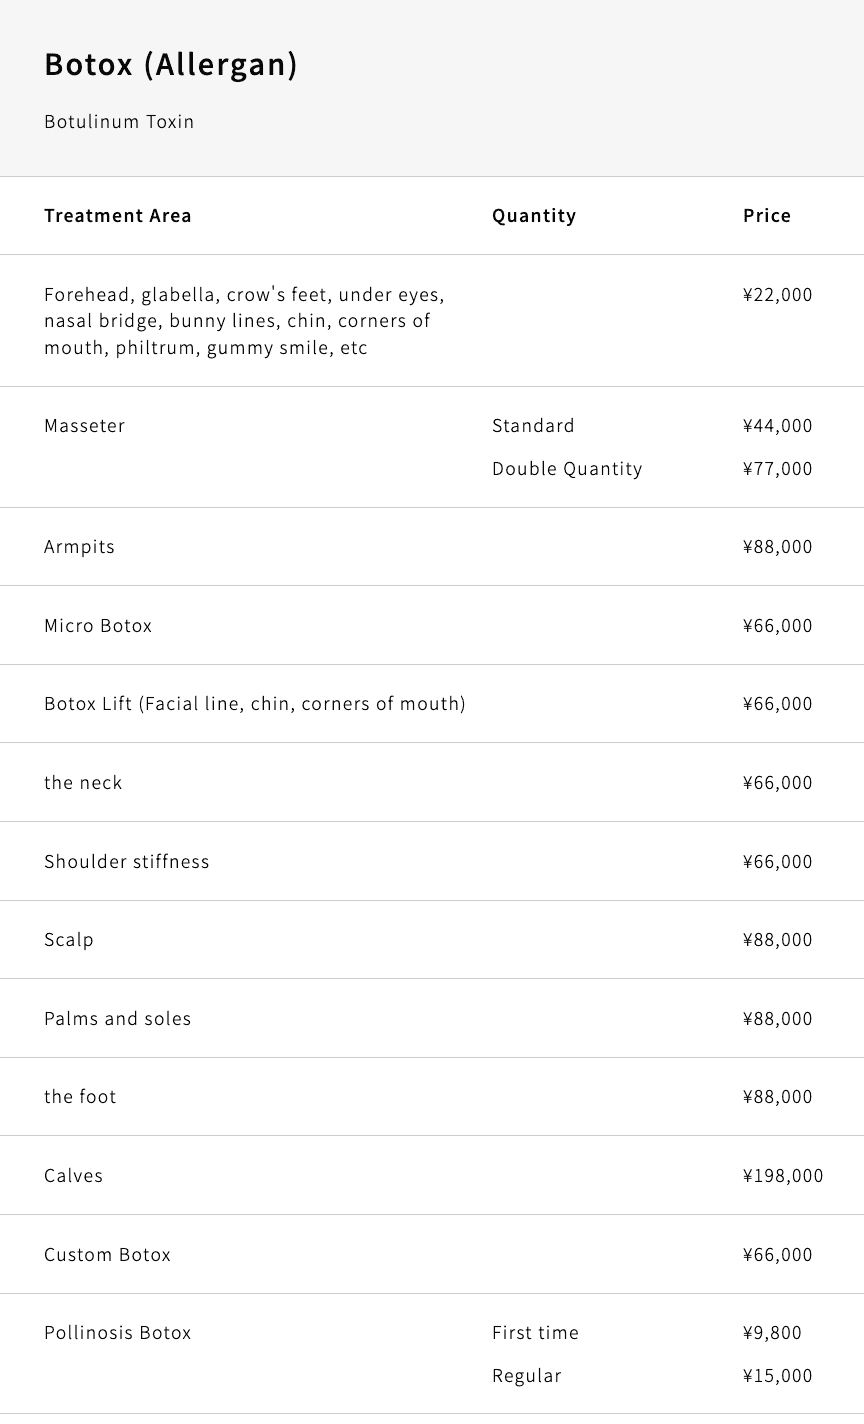Click the Pollinosis Botox entry
The width and height of the screenshot is (864, 1424).
[x=118, y=1333]
